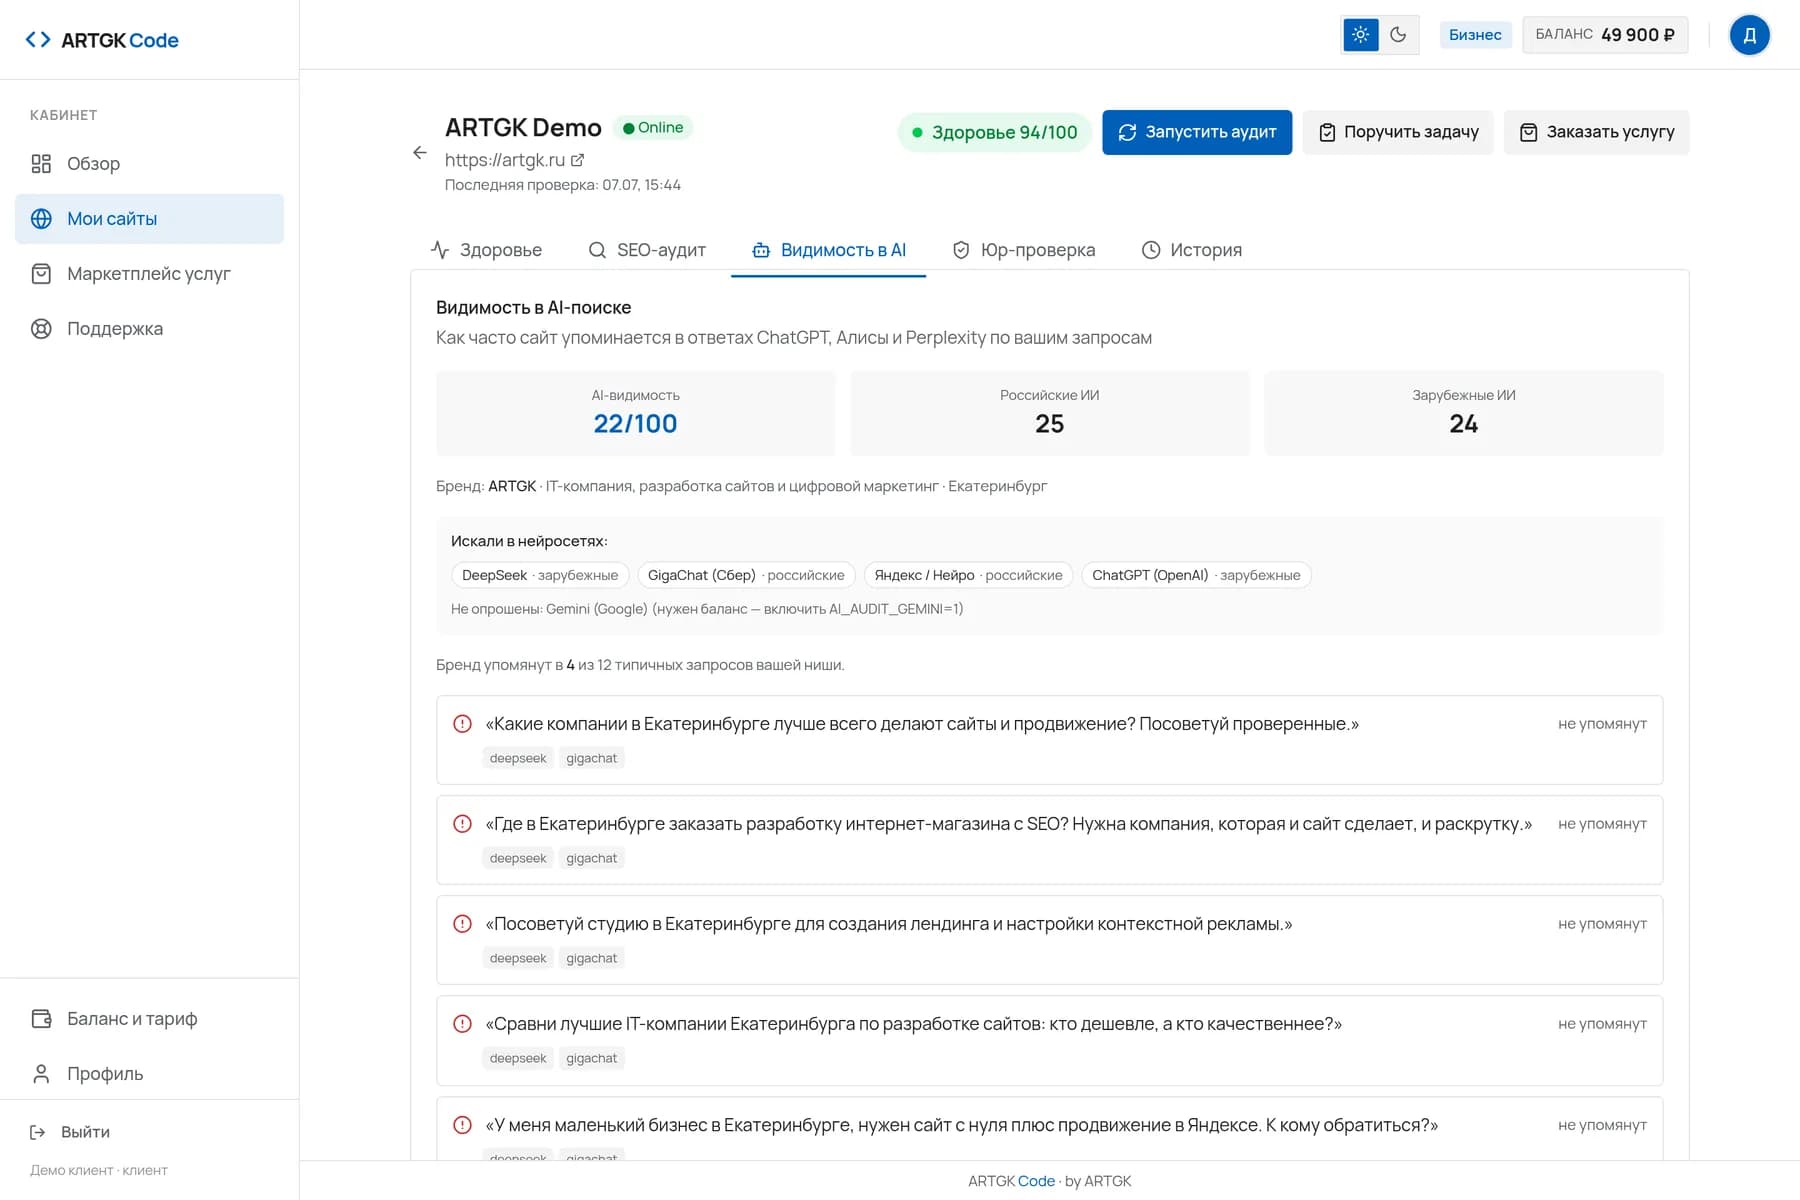Click the Российские ИИ 25 card
This screenshot has height=1200, width=1800.
pos(1050,413)
